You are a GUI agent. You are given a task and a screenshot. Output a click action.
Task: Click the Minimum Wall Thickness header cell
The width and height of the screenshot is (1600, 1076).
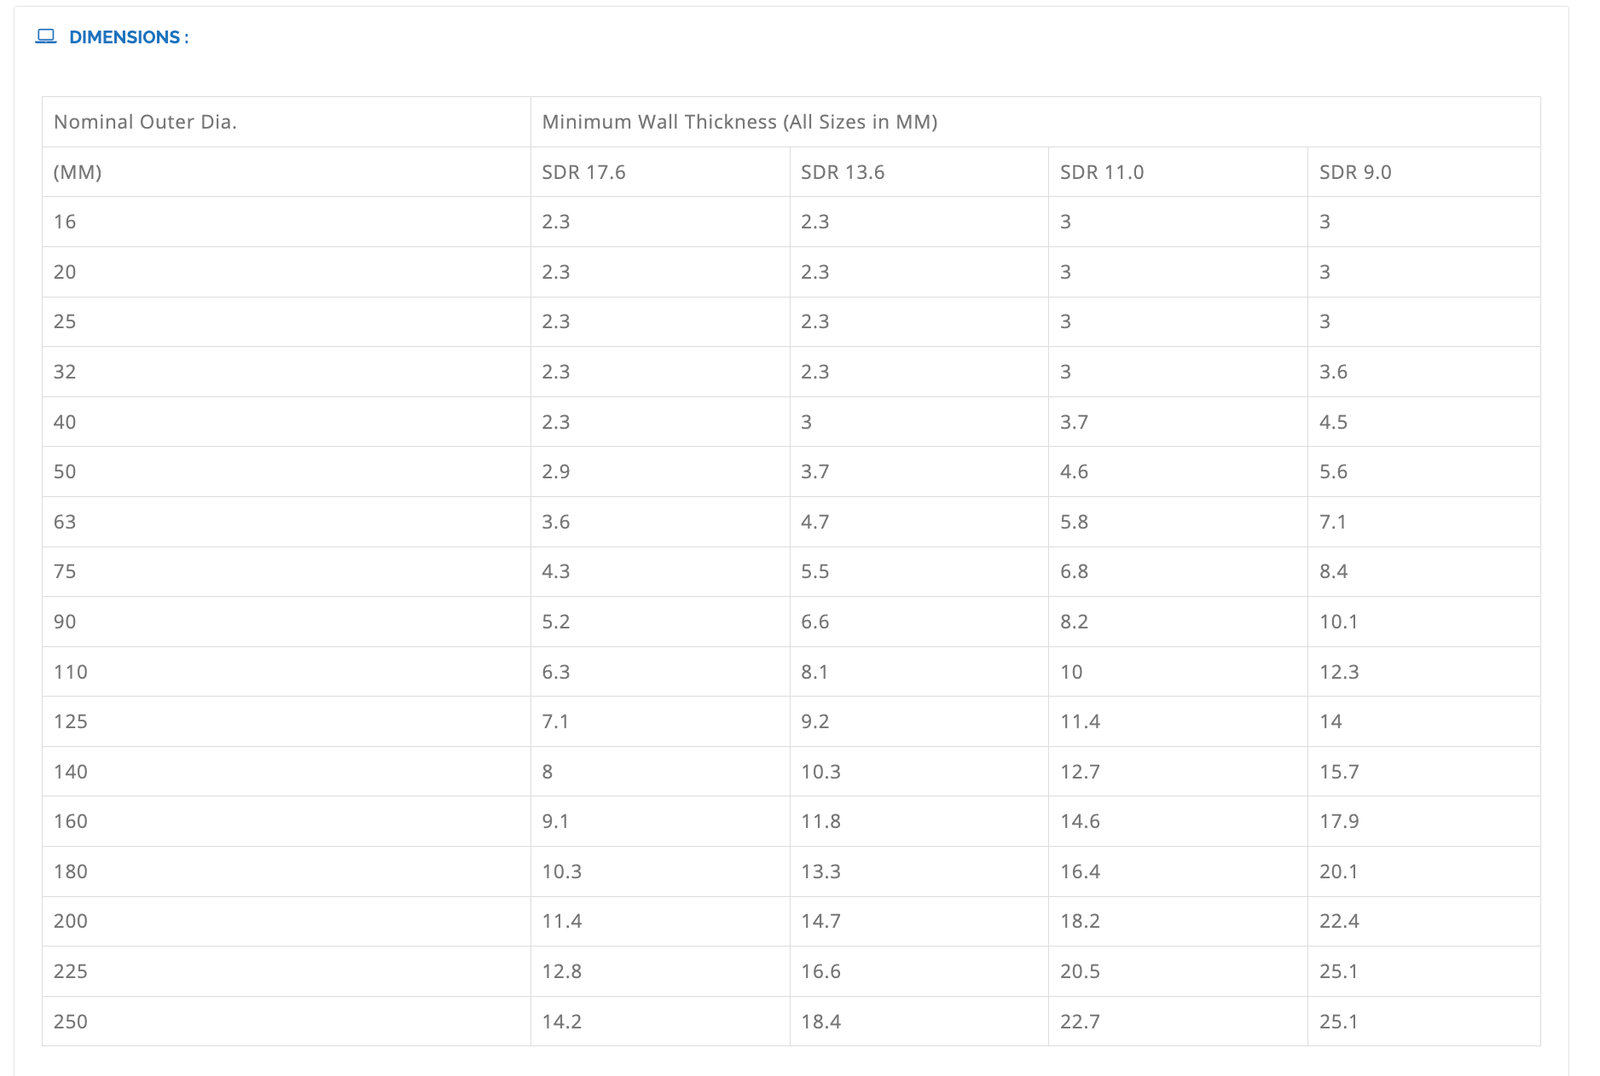pyautogui.click(x=739, y=122)
